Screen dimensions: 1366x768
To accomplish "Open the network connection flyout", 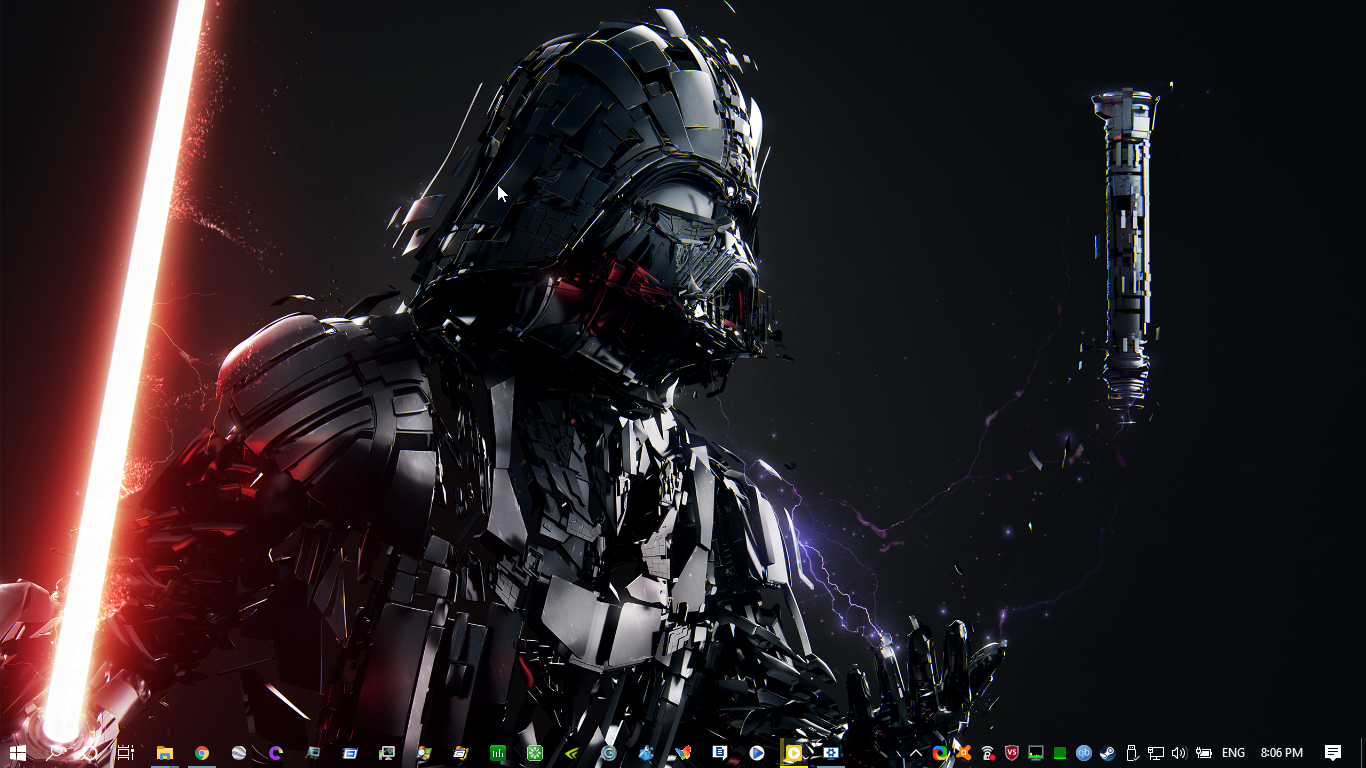I will (1155, 752).
